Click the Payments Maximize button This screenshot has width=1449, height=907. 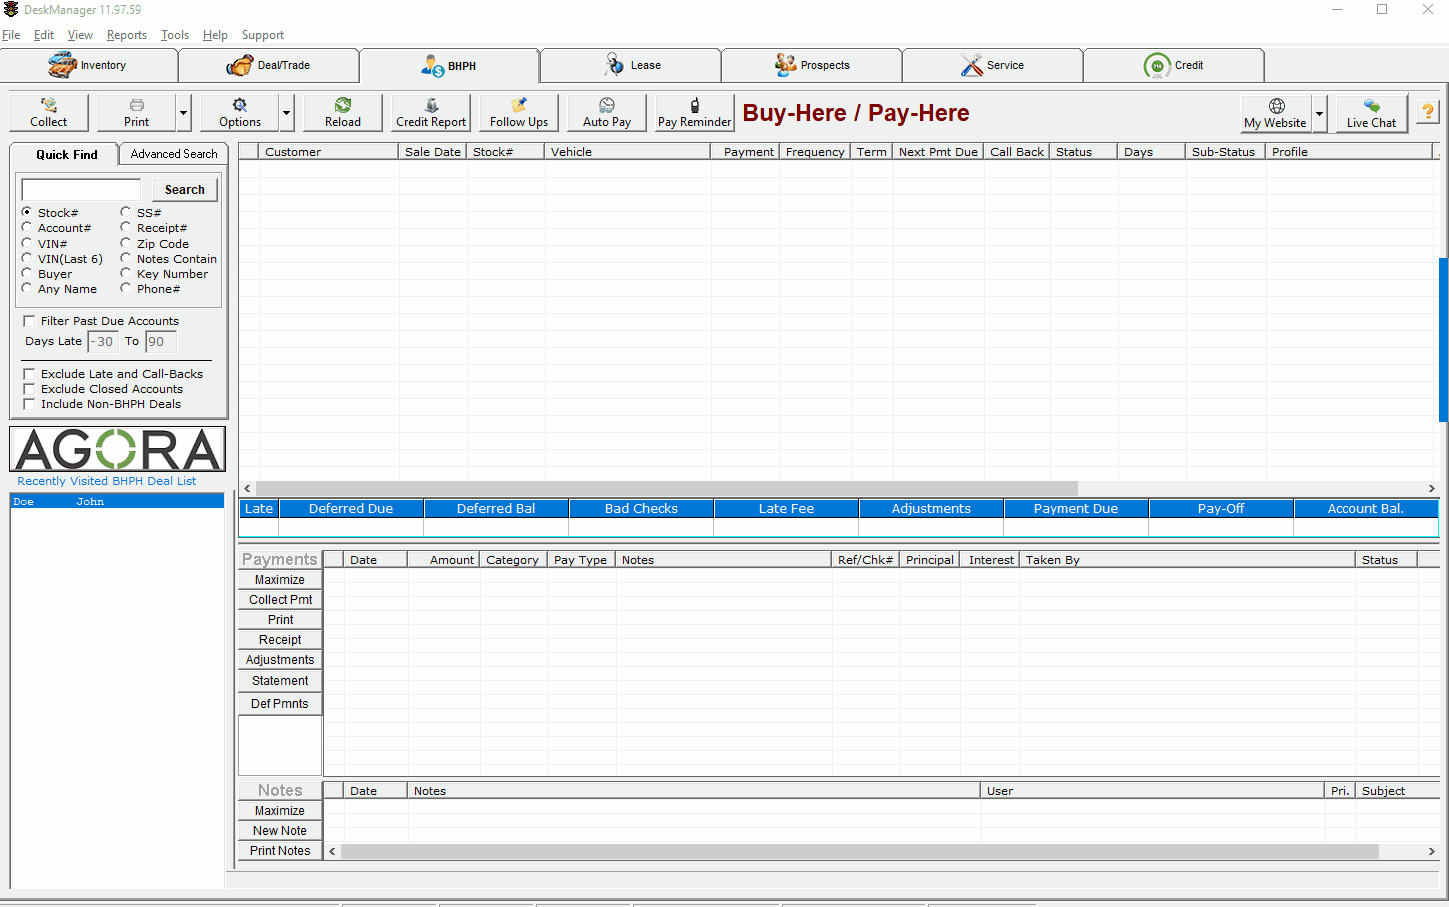280,580
